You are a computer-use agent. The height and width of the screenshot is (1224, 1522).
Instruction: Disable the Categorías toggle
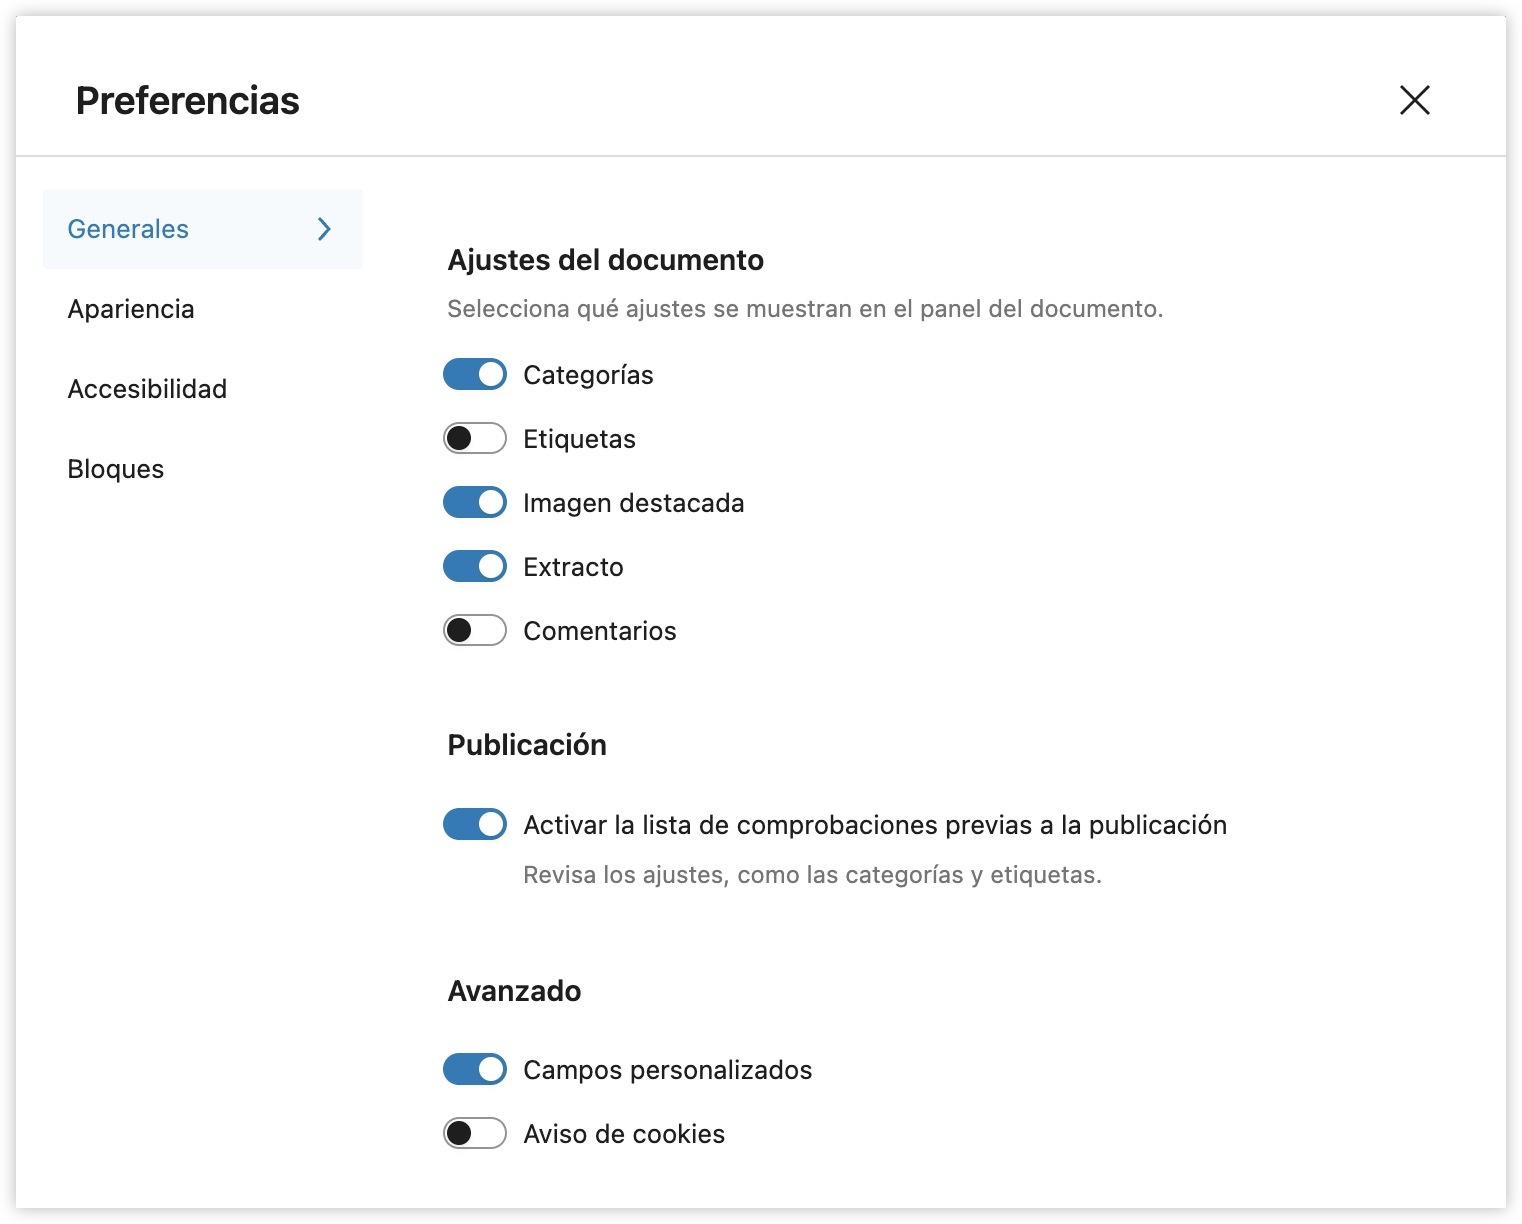point(475,375)
